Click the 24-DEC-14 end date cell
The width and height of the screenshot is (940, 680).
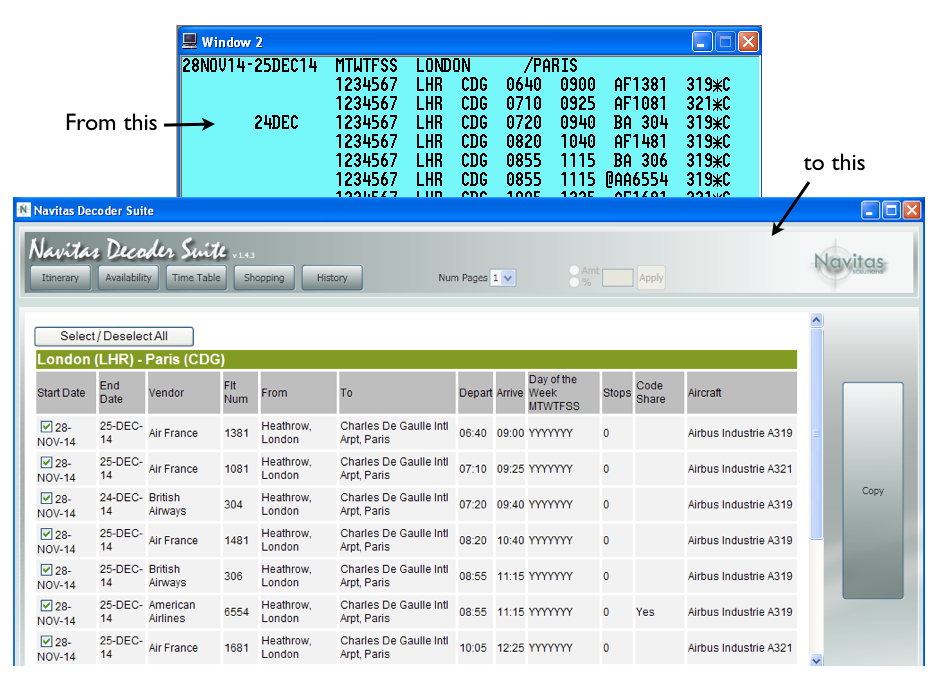point(120,504)
